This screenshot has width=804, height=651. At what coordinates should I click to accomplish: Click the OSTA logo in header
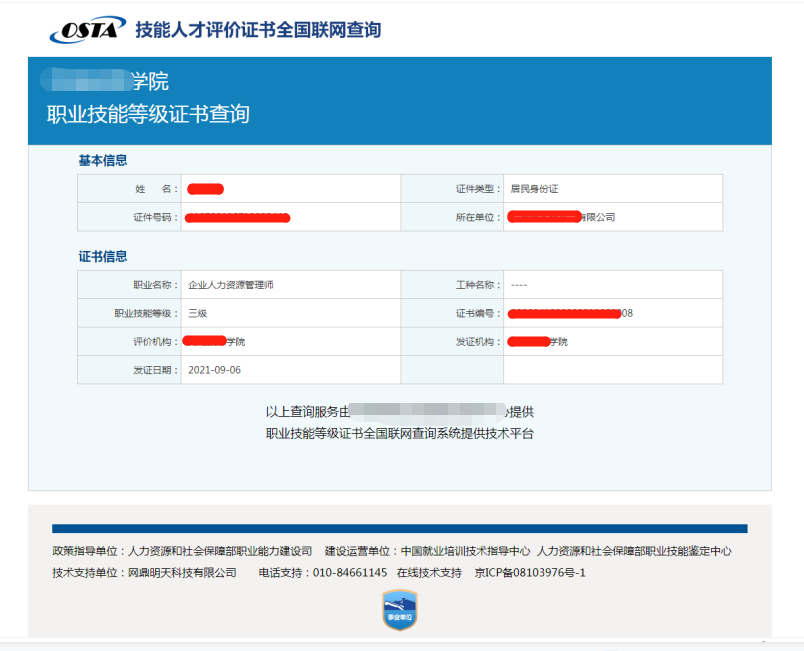tap(88, 30)
